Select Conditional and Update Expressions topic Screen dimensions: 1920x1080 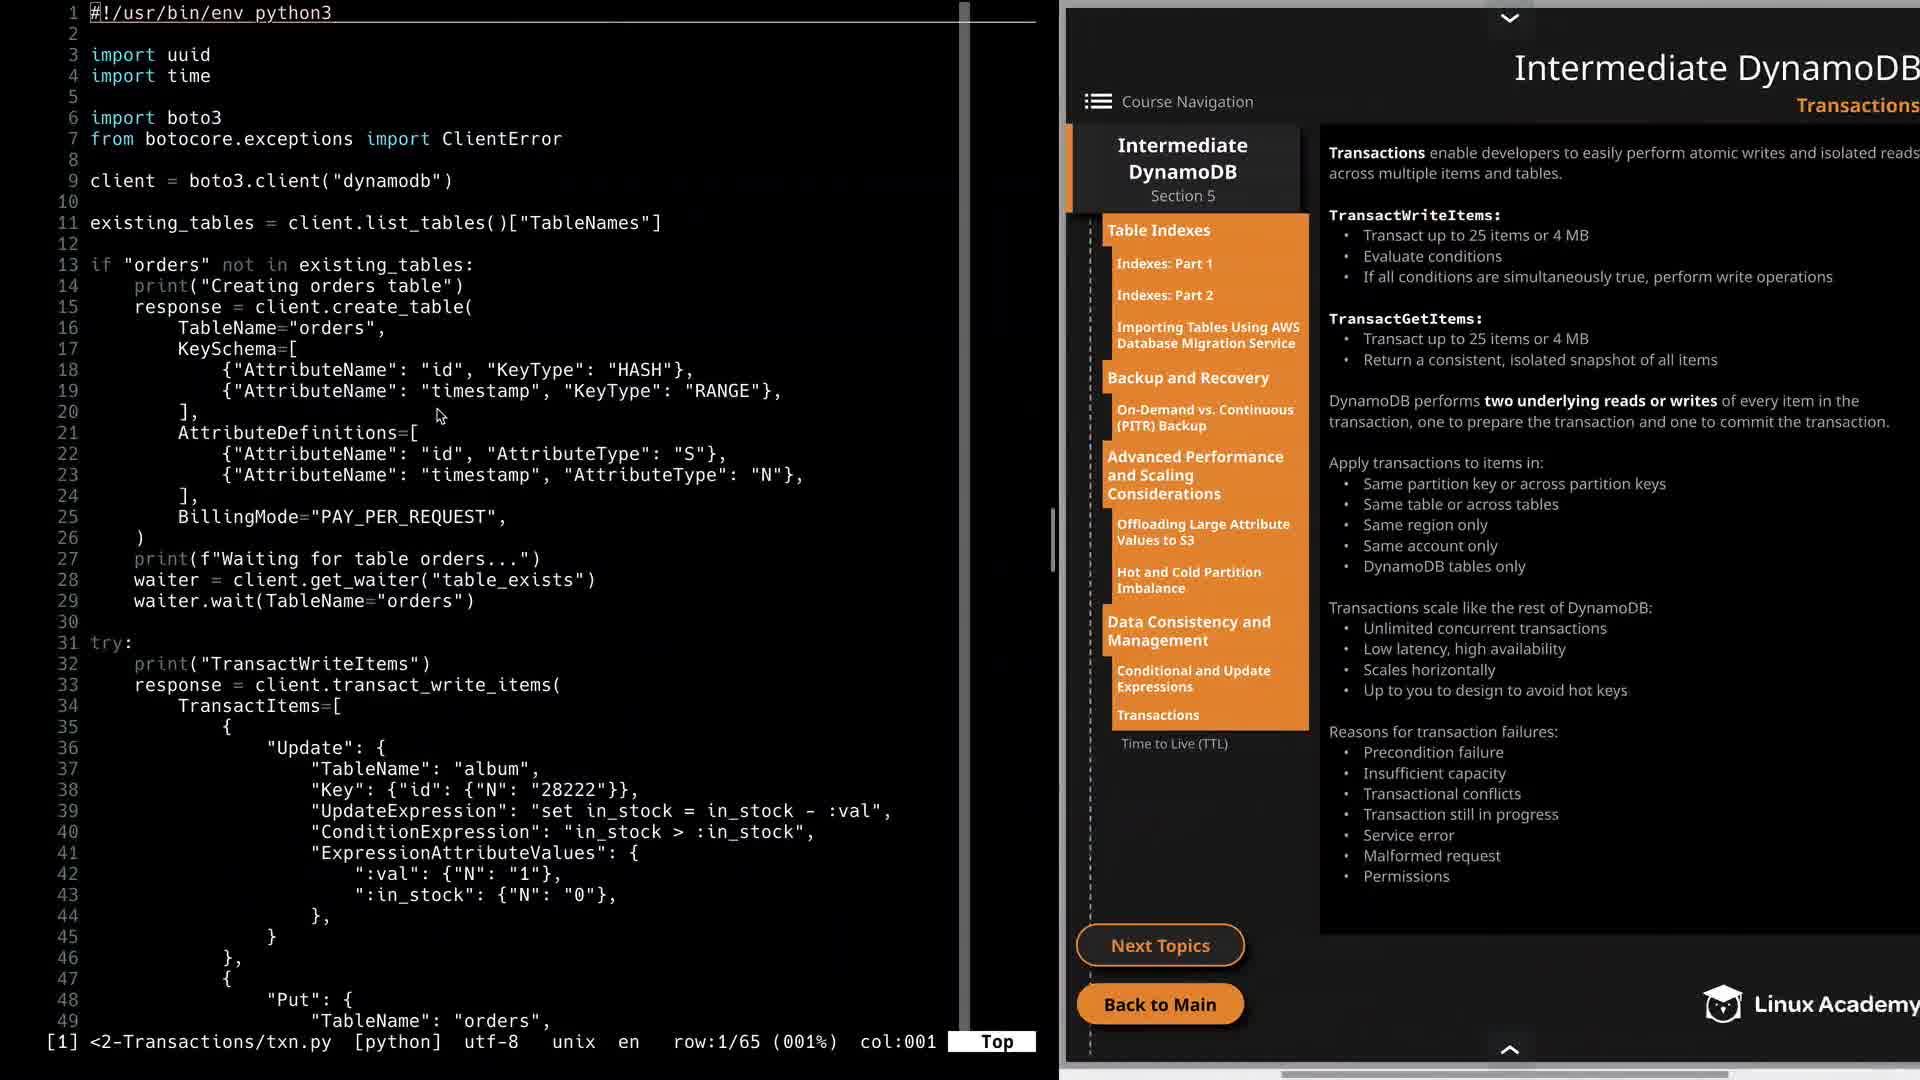coord(1193,679)
